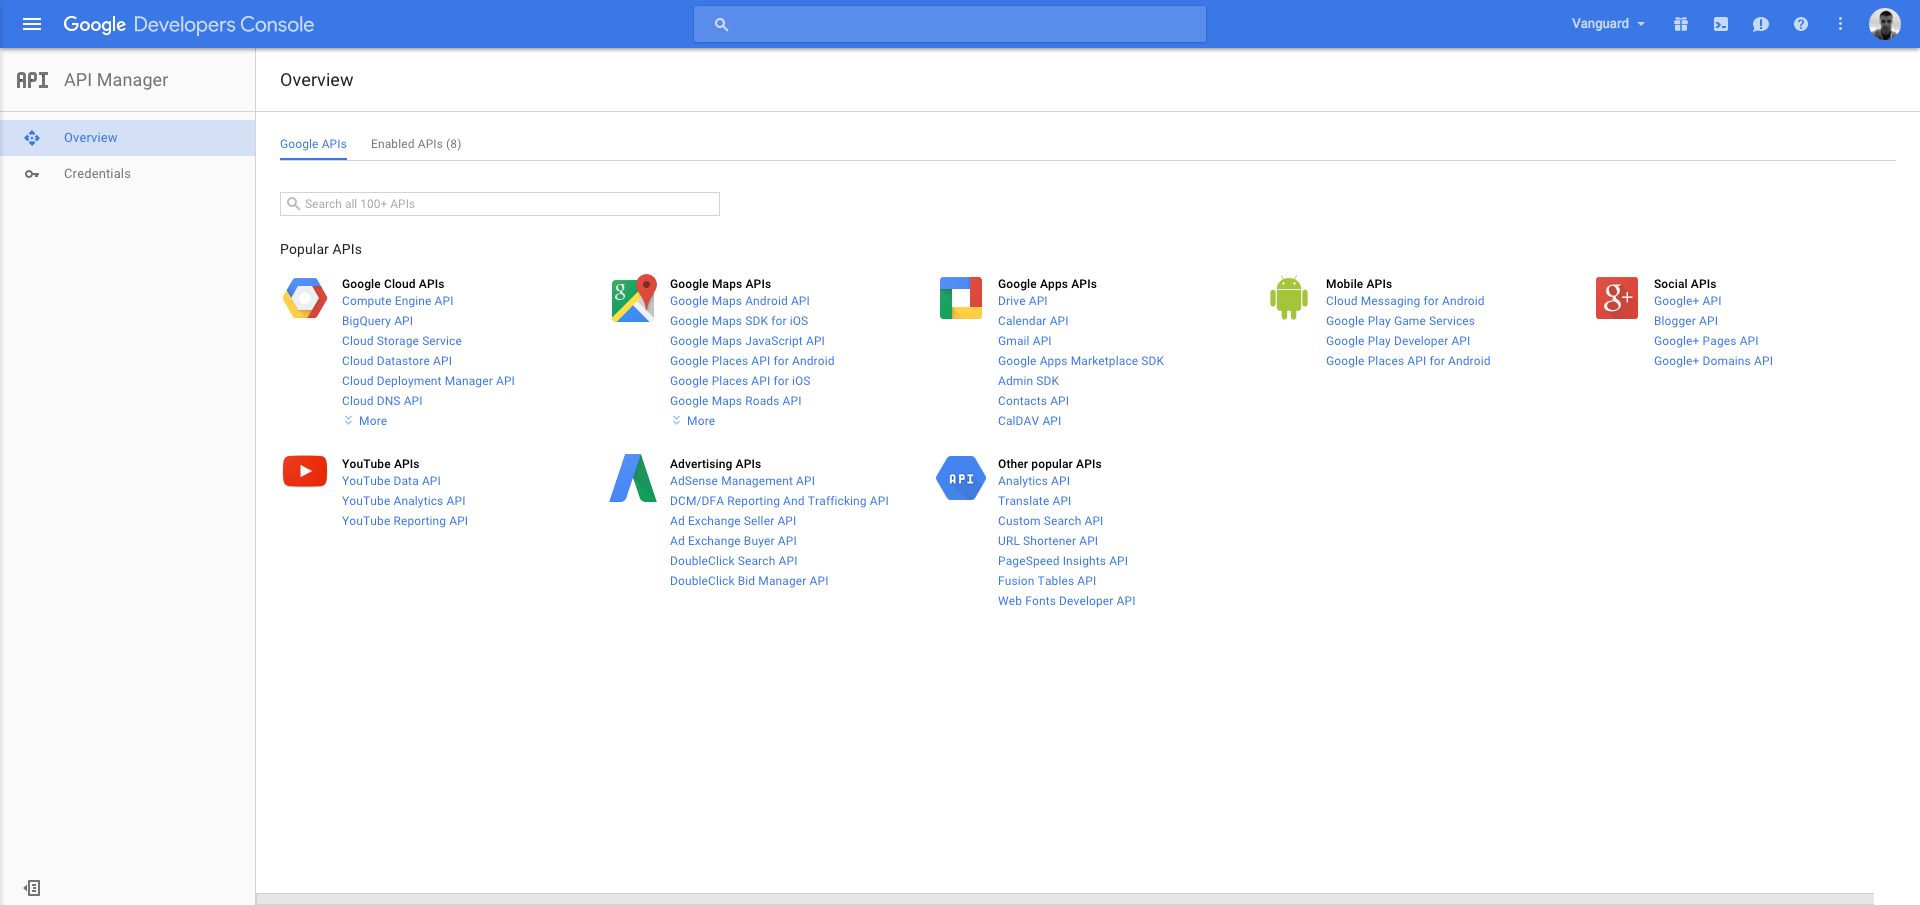Expand More under Google Maps APIs
The image size is (1920, 905).
pyautogui.click(x=694, y=421)
